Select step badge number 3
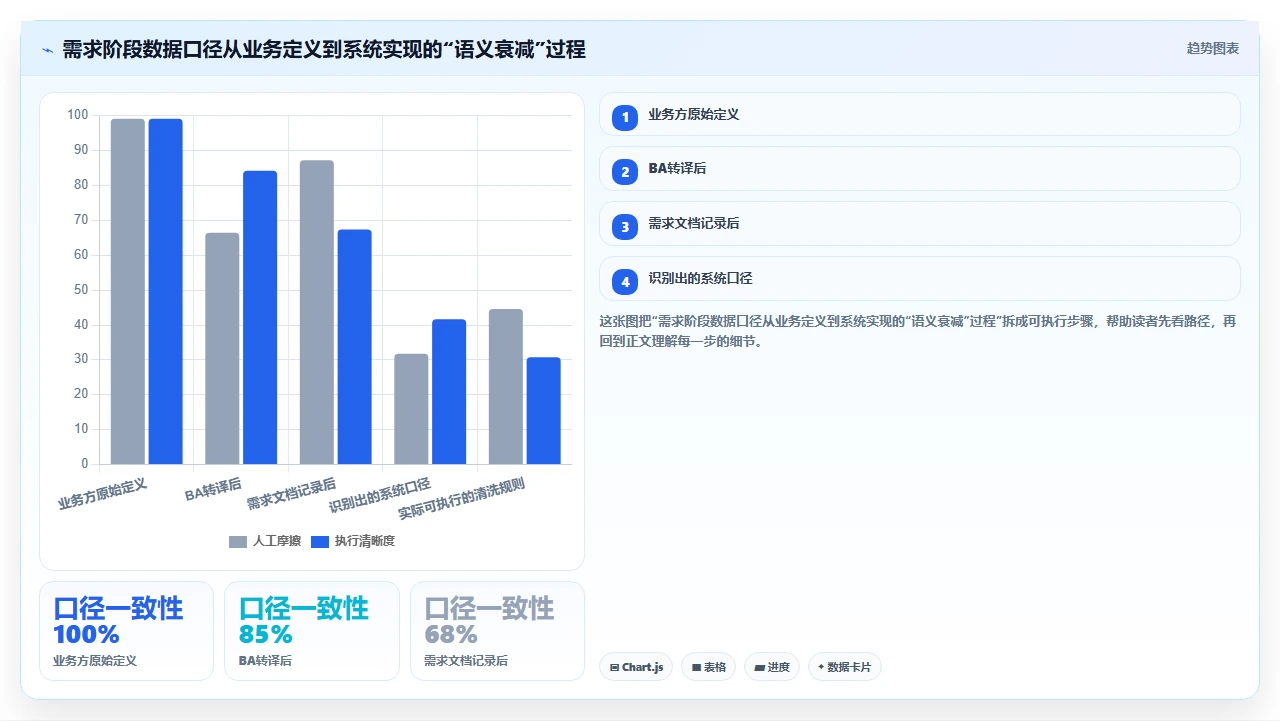This screenshot has height=721, width=1280. coord(625,226)
